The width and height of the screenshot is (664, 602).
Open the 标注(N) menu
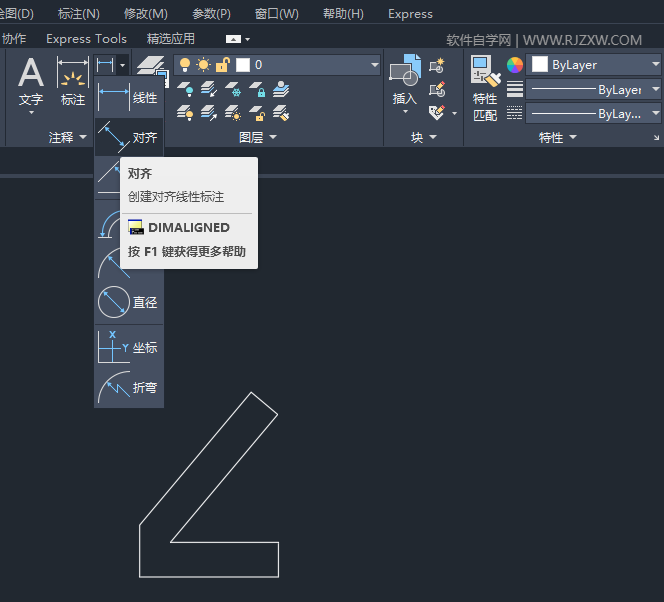[79, 14]
